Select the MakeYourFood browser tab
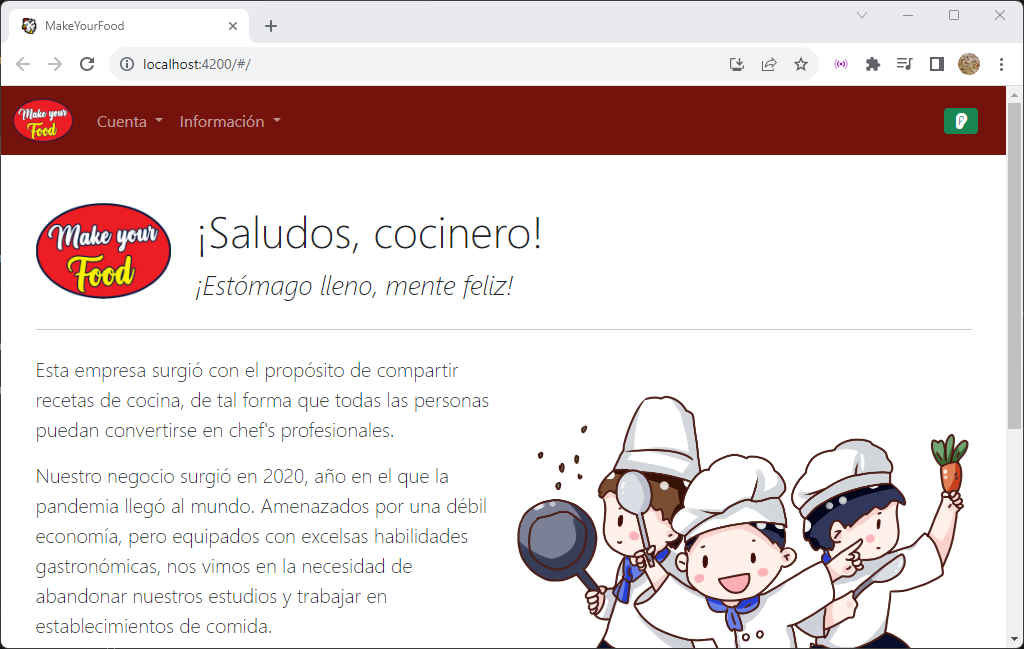The image size is (1024, 649). [120, 25]
